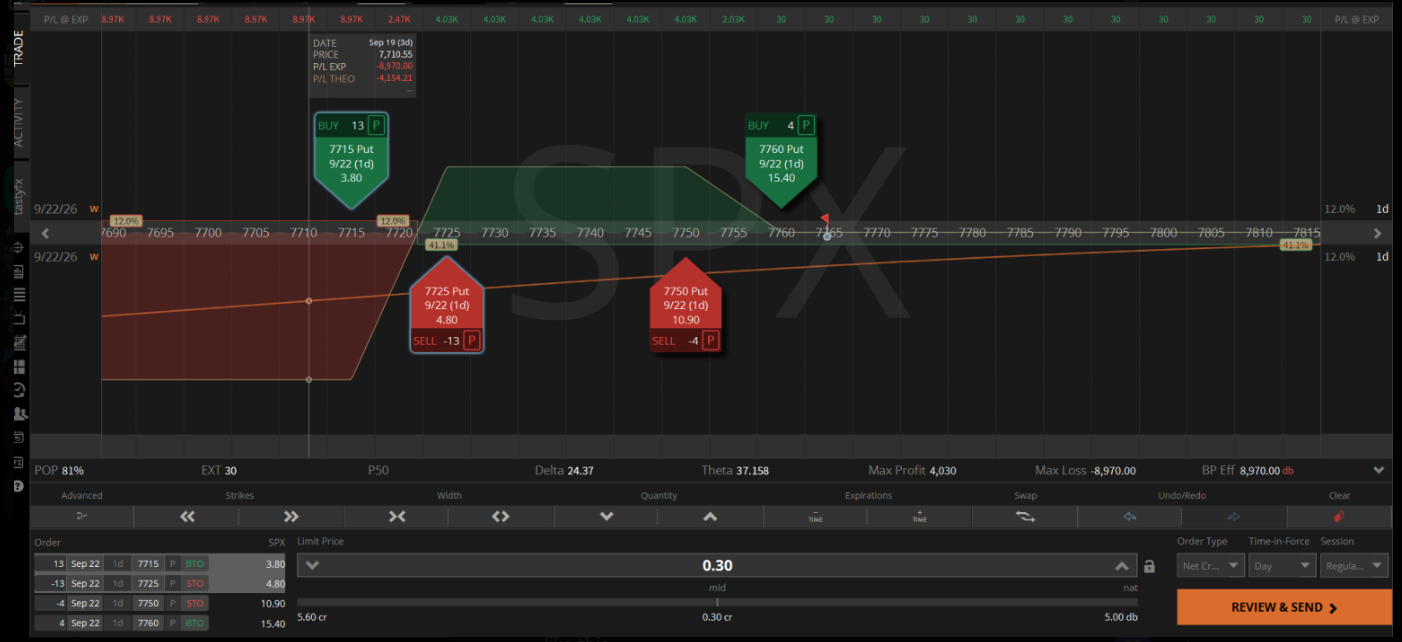Narrow the spread width icon
The height and width of the screenshot is (642, 1402).
(x=397, y=516)
